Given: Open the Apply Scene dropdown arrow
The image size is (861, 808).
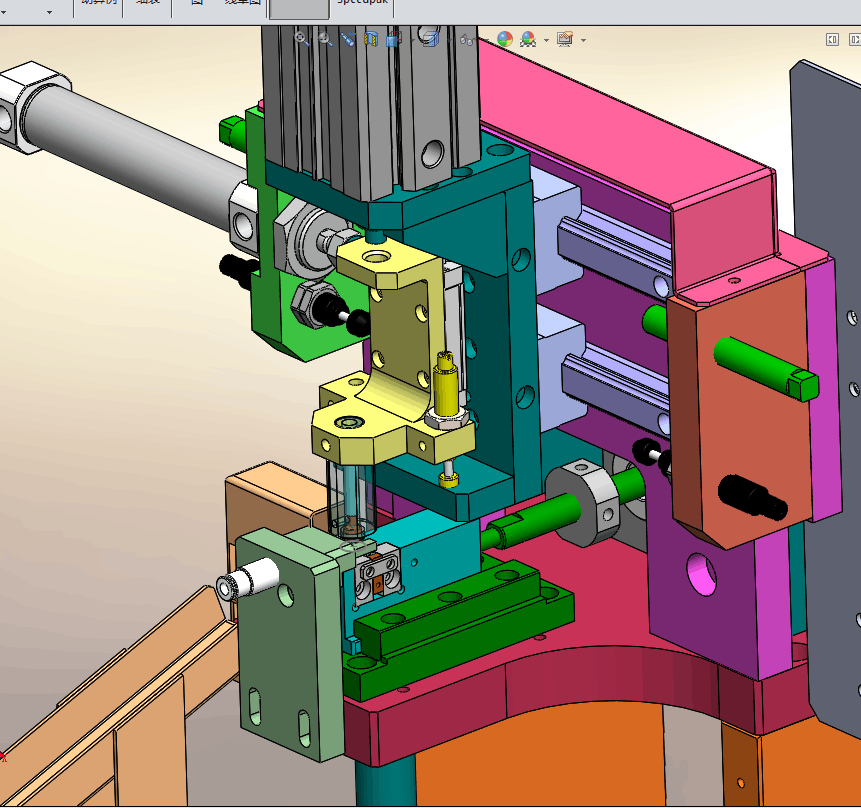Looking at the screenshot, I should point(546,40).
